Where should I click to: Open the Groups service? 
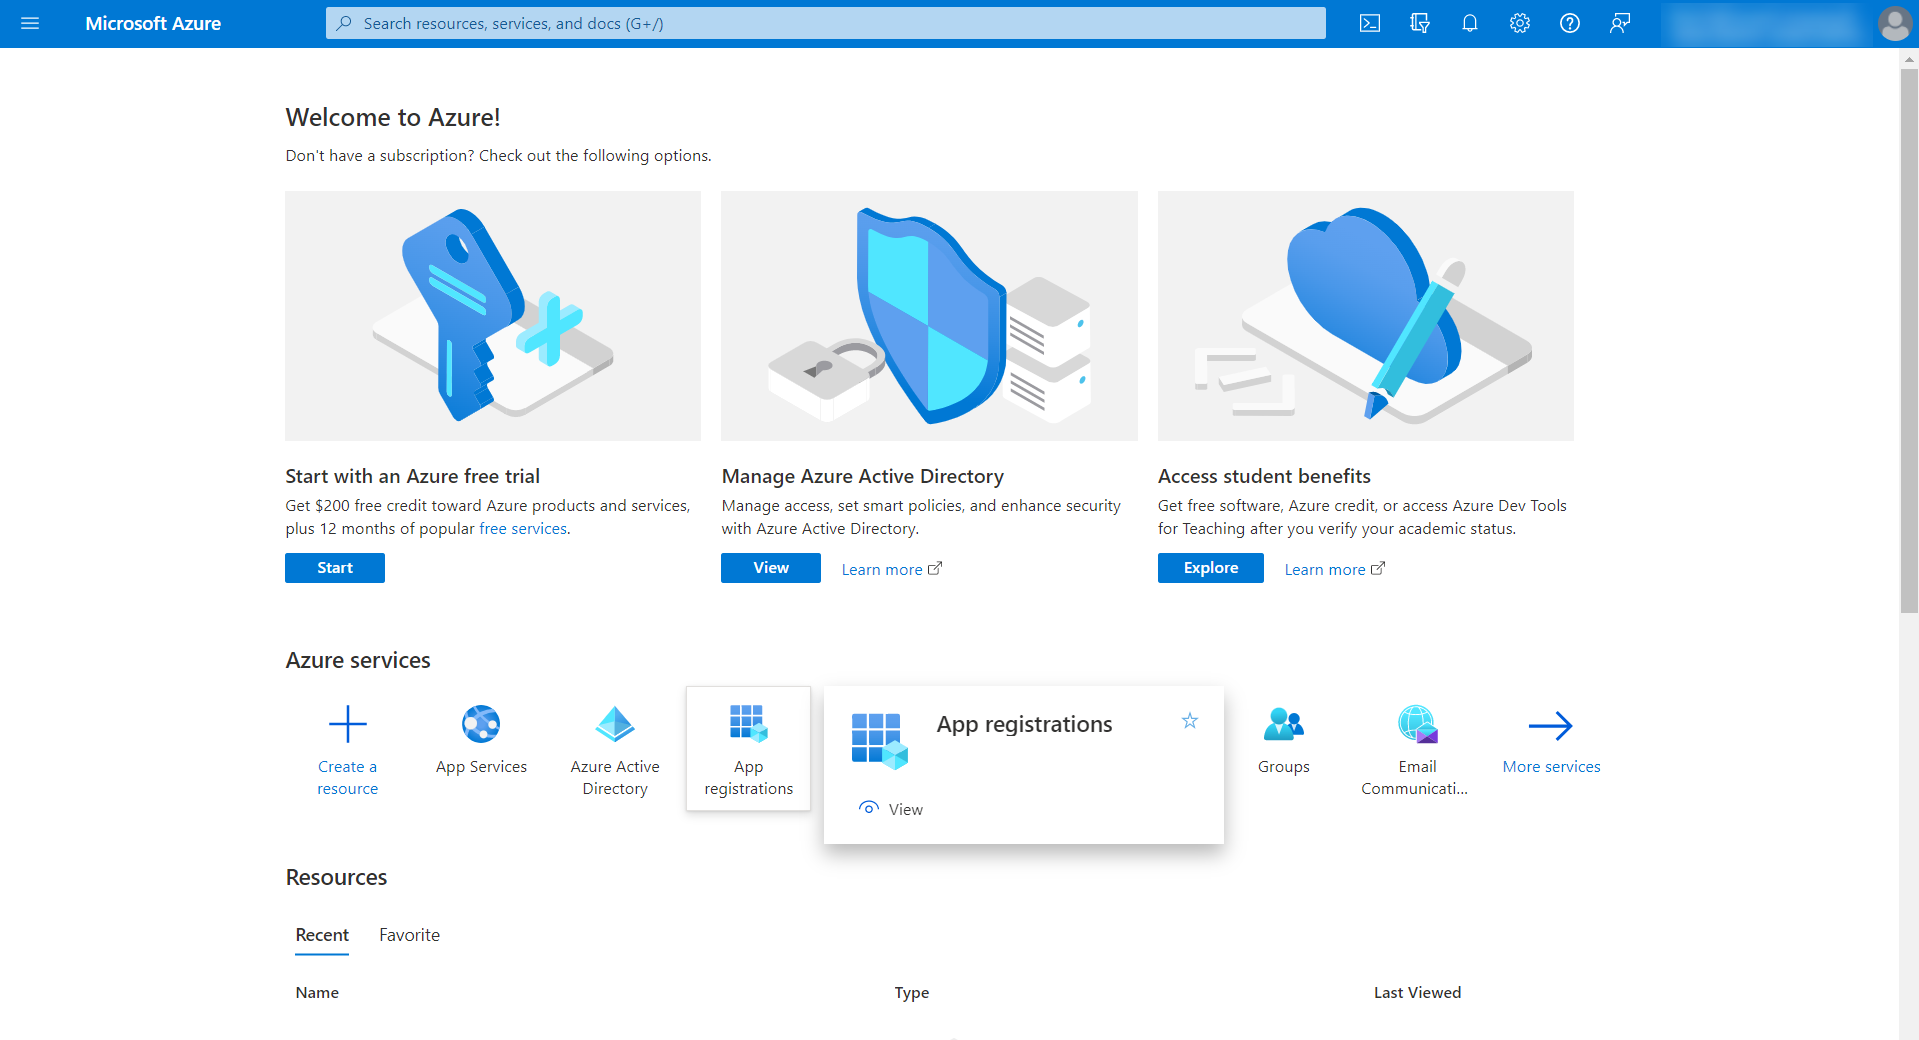(x=1283, y=724)
